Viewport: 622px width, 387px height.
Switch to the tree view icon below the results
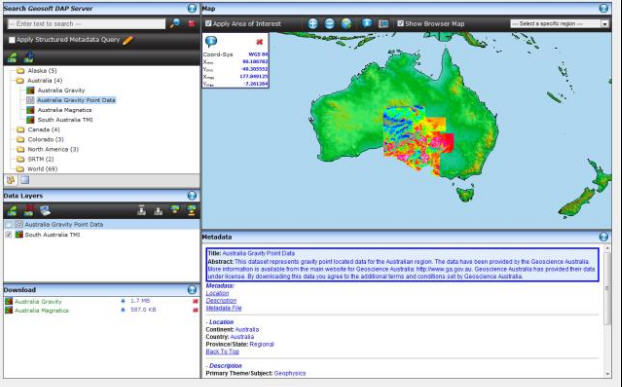tap(11, 180)
